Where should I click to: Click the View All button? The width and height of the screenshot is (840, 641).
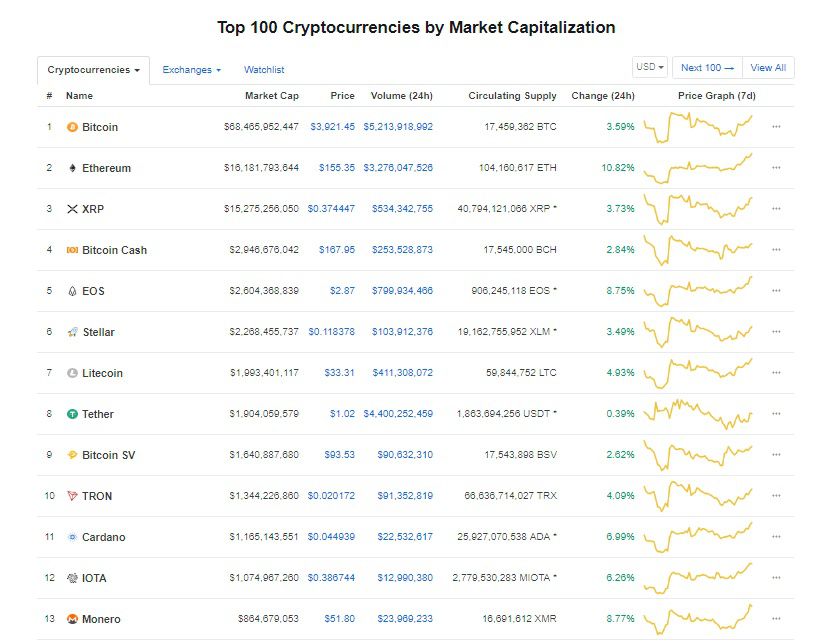click(x=768, y=67)
